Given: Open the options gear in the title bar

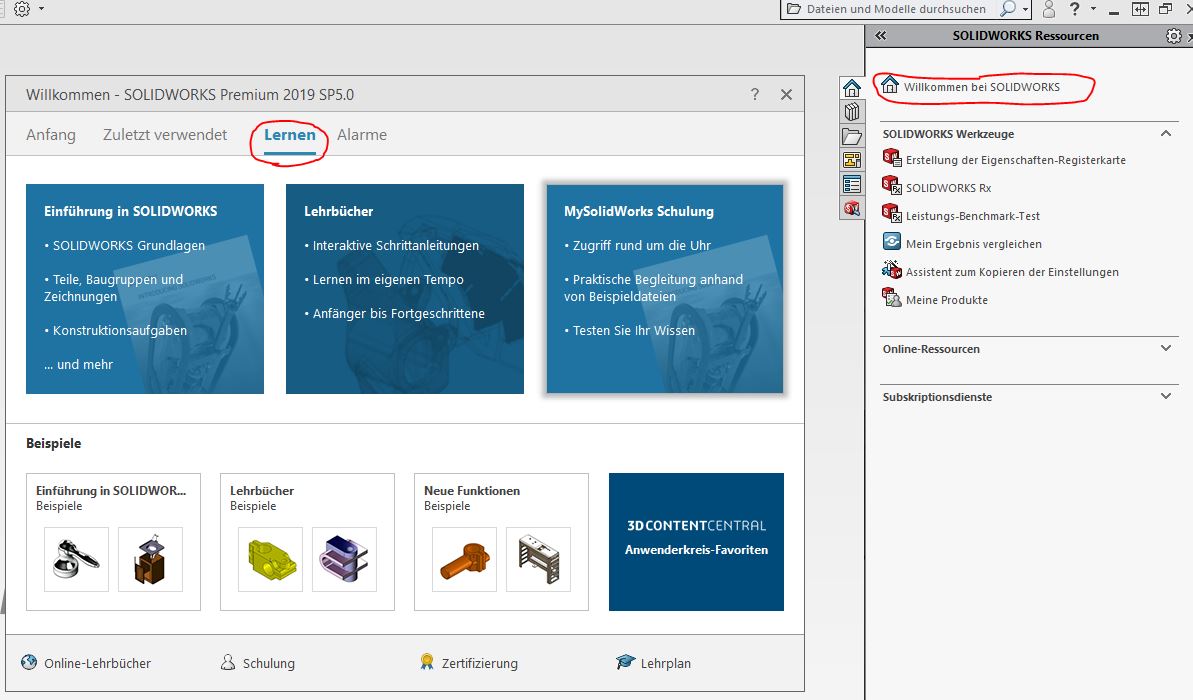Looking at the screenshot, I should [22, 9].
